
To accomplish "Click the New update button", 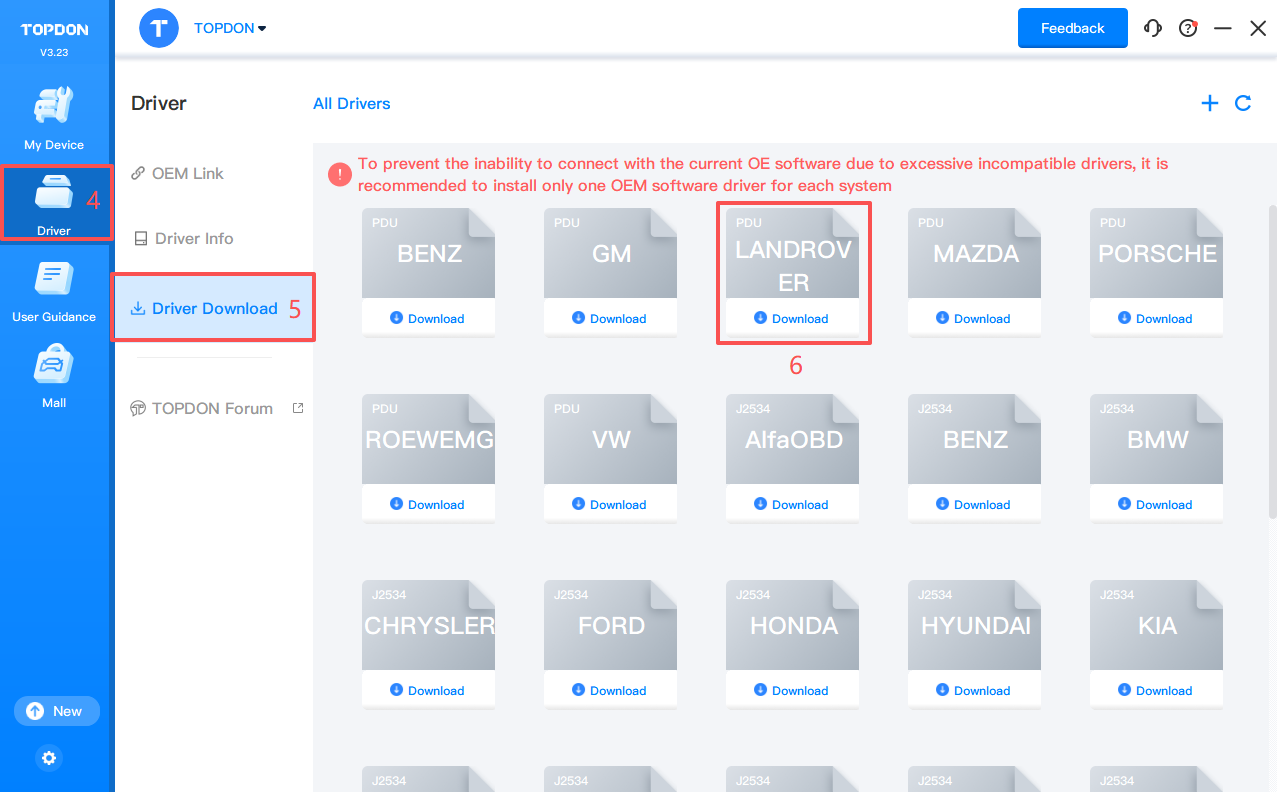I will click(56, 711).
